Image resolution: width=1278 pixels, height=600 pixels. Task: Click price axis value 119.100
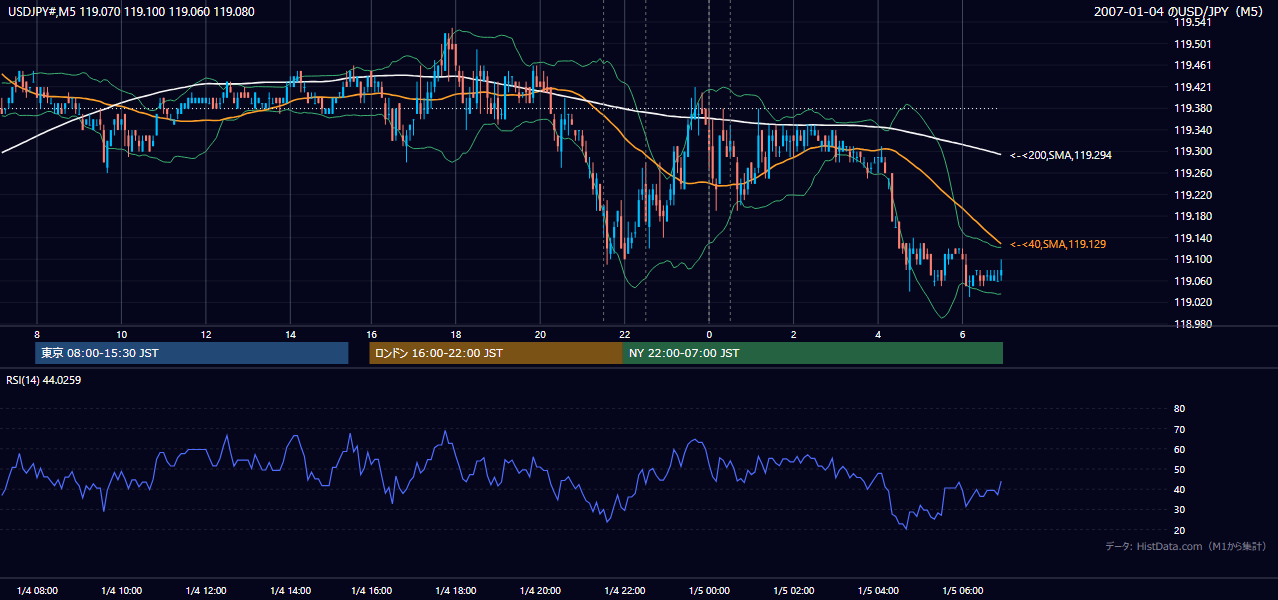1192,259
